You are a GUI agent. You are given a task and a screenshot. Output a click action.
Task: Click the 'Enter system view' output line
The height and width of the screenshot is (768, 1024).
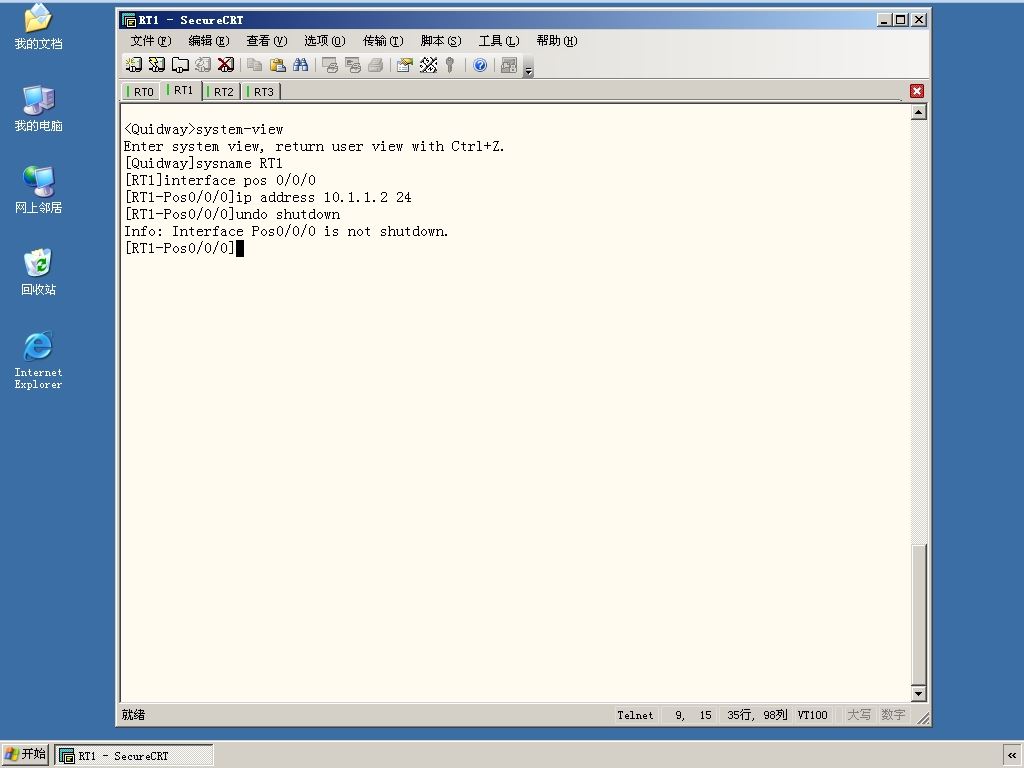click(x=314, y=146)
